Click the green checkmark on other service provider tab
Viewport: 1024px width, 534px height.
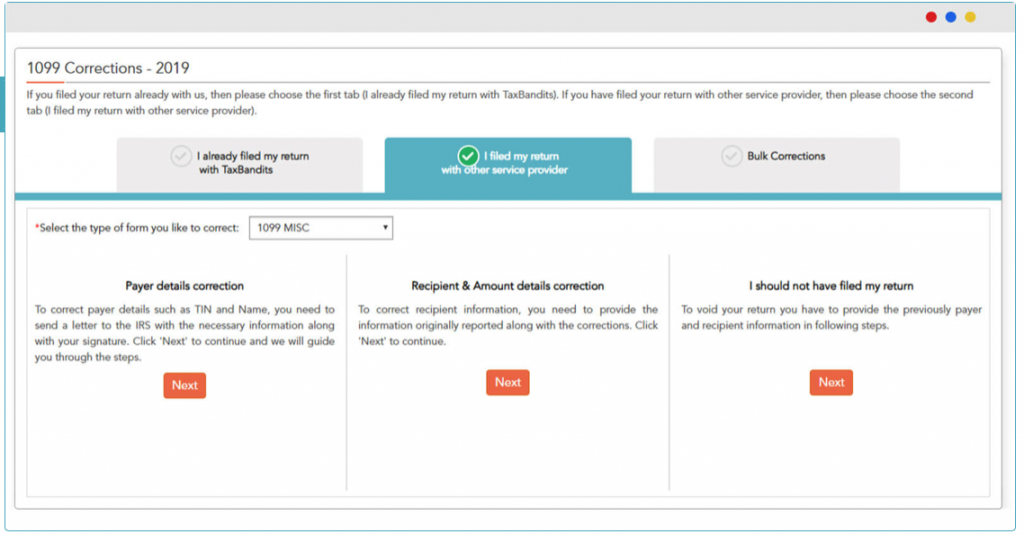[468, 156]
